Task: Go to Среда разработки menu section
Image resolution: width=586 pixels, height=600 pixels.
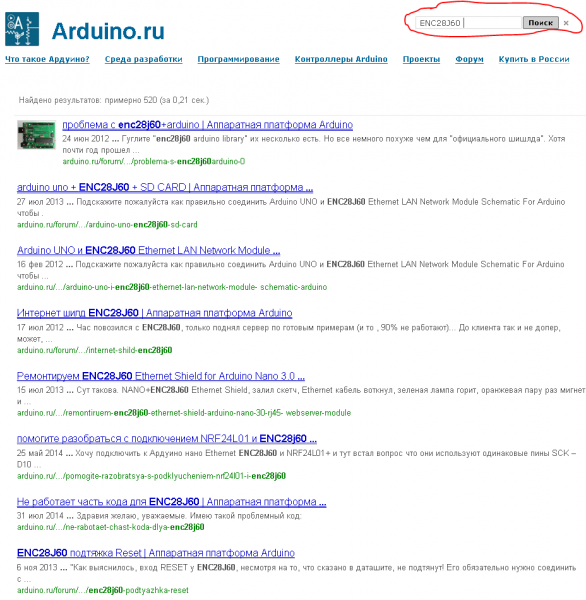Action: [144, 59]
